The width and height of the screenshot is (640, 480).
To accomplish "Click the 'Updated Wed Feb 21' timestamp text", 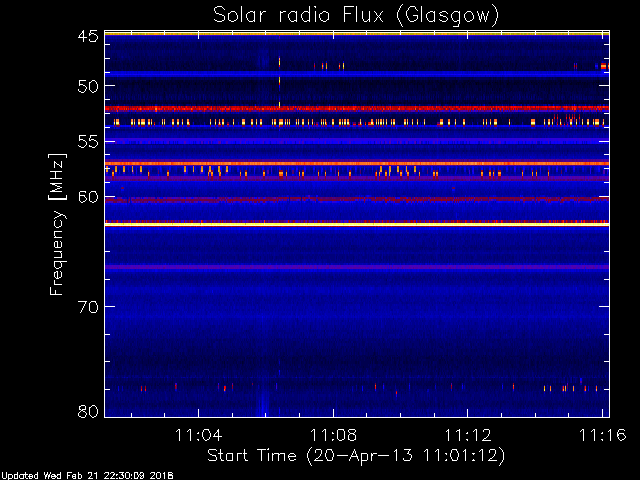I will 87,476.
